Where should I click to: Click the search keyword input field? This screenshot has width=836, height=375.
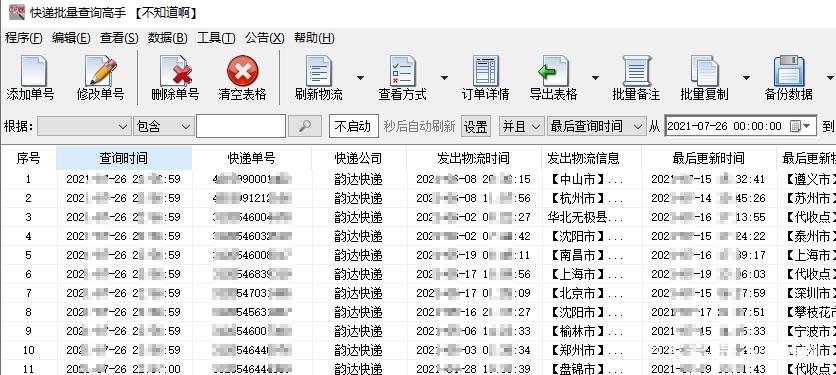pos(241,126)
